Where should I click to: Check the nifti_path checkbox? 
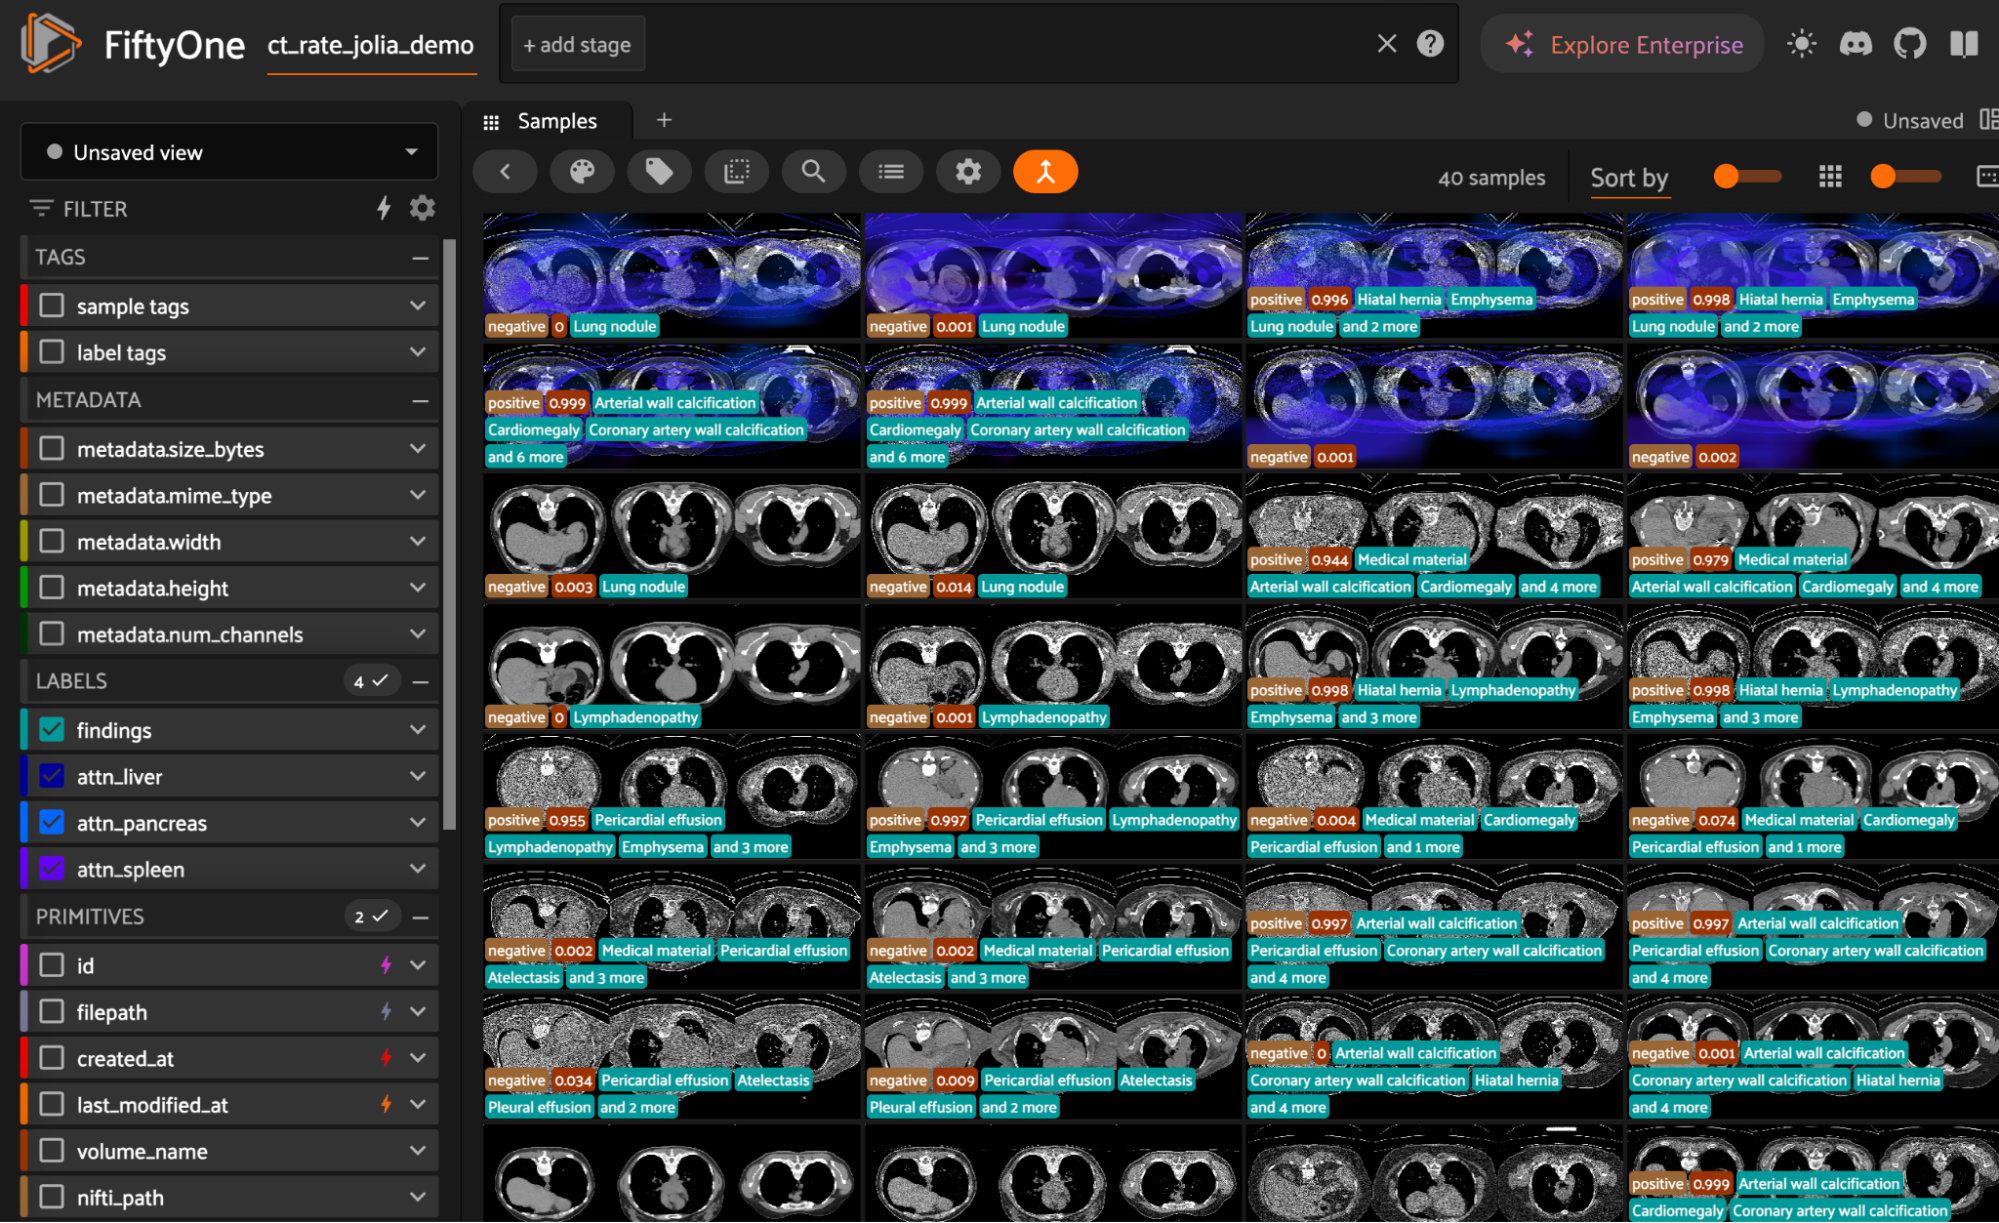[x=52, y=1197]
